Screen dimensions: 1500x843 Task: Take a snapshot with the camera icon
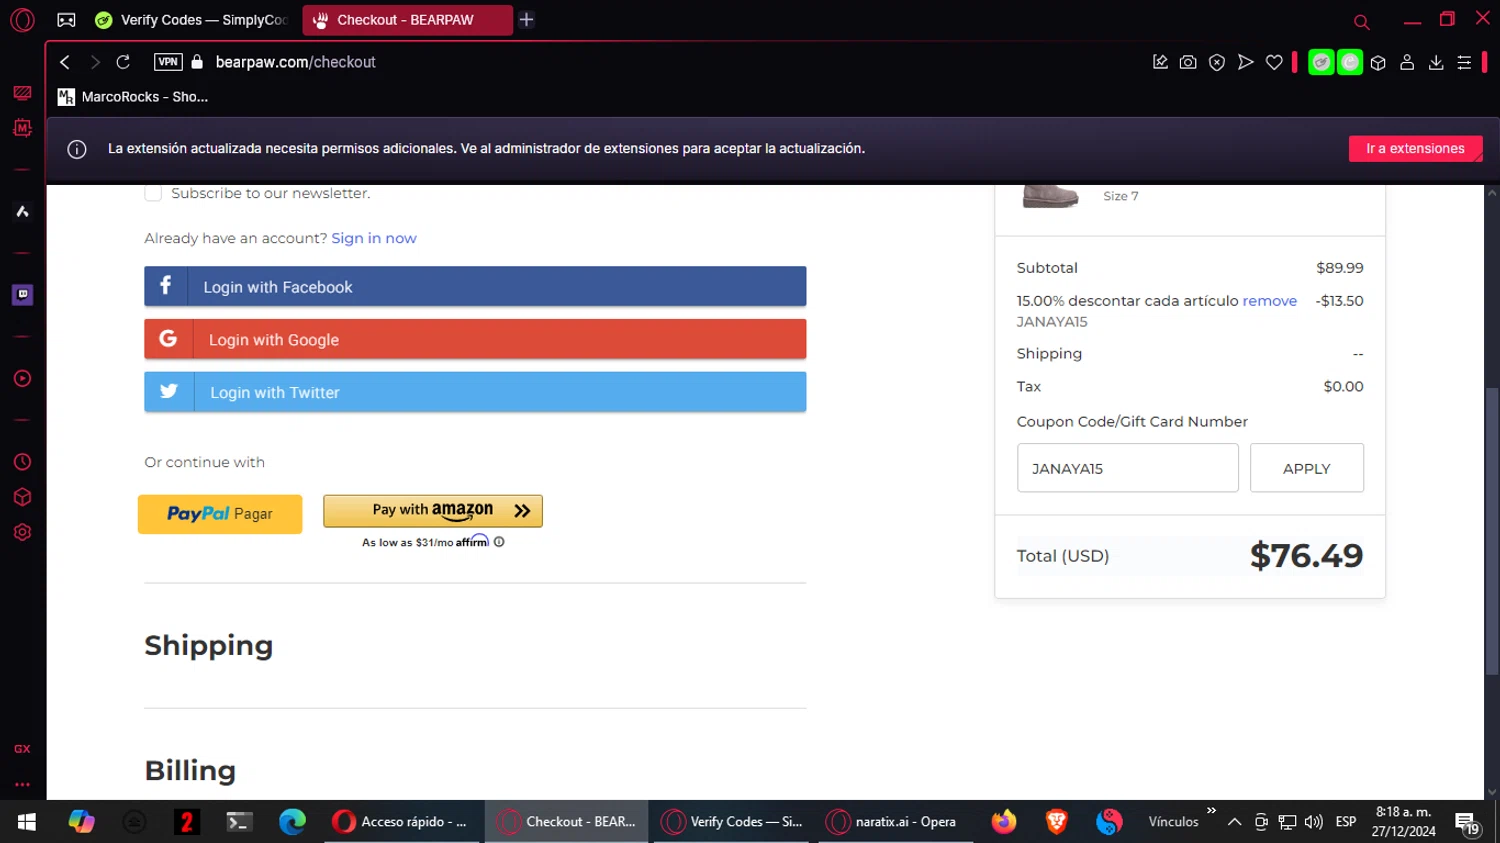tap(1188, 62)
